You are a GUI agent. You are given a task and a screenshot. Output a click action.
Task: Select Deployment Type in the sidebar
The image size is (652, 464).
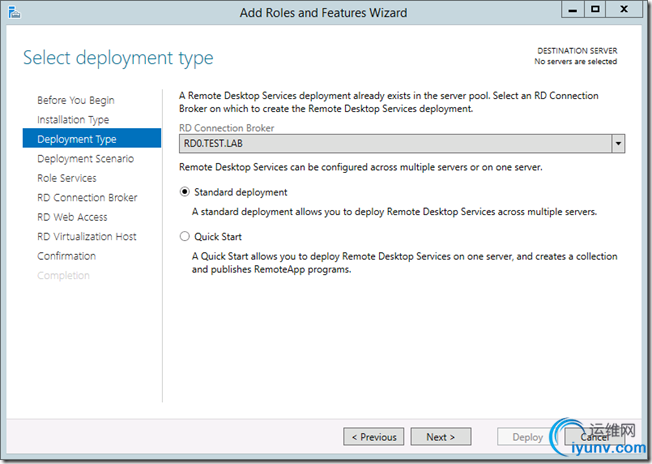(x=76, y=139)
